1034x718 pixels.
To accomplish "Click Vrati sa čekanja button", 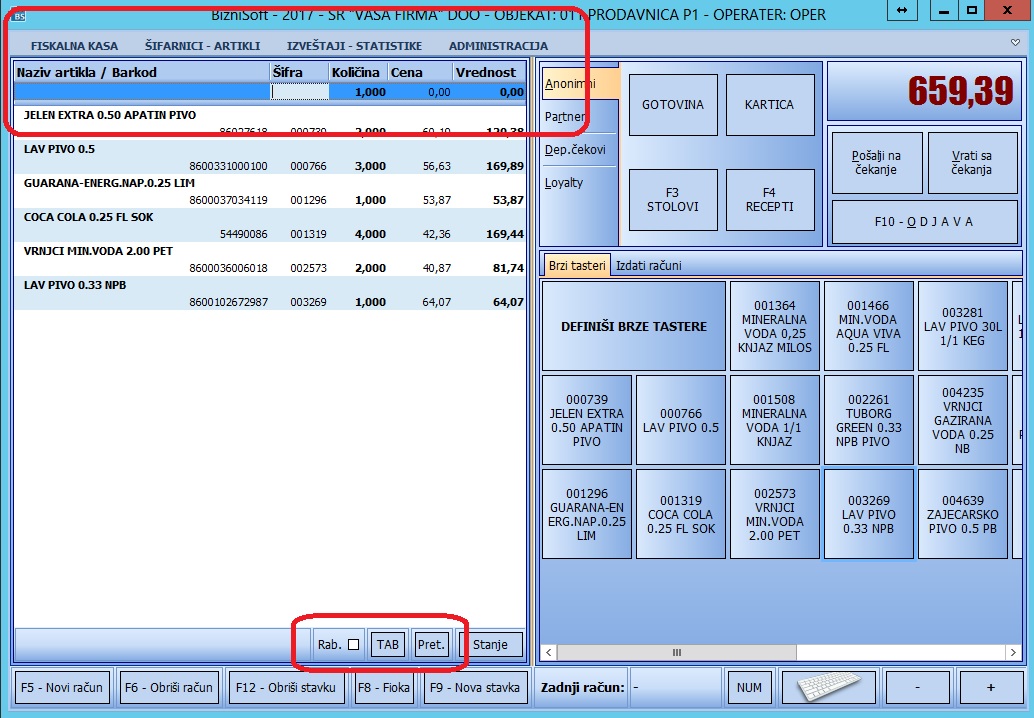I will [972, 163].
